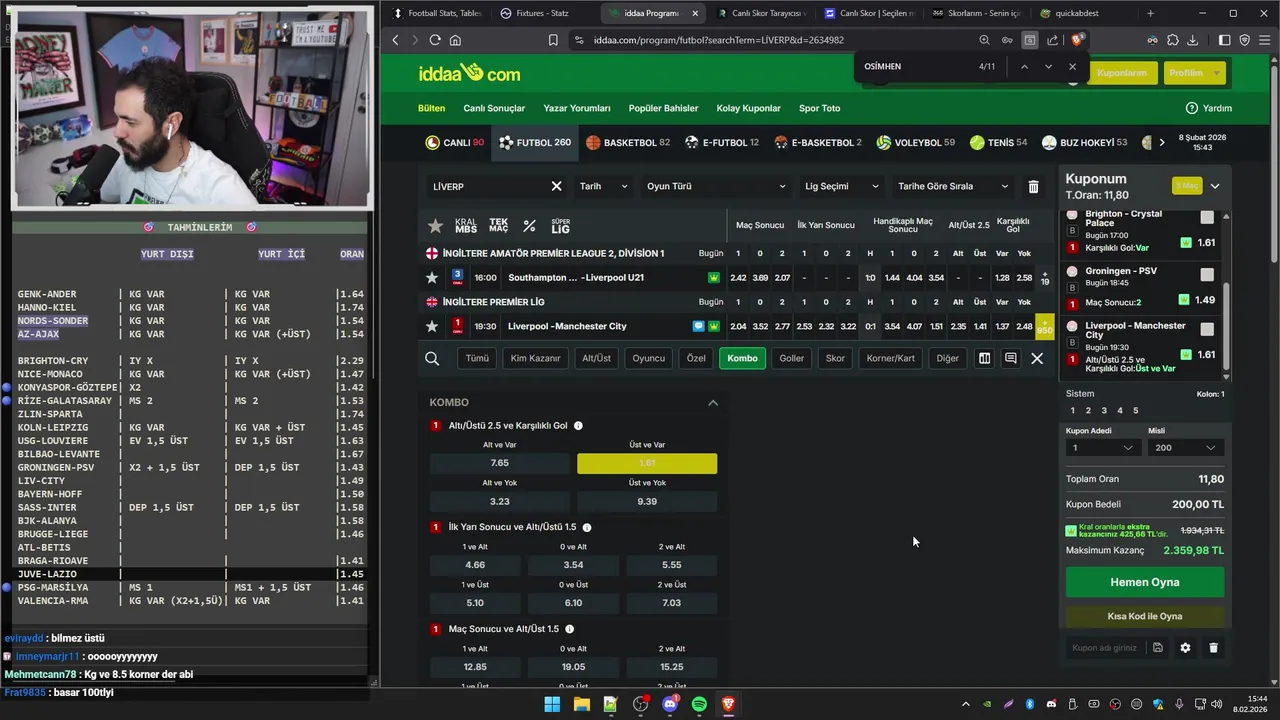Click the Kupon adı giriniz field
Viewport: 1280px width, 720px height.
pos(1105,648)
